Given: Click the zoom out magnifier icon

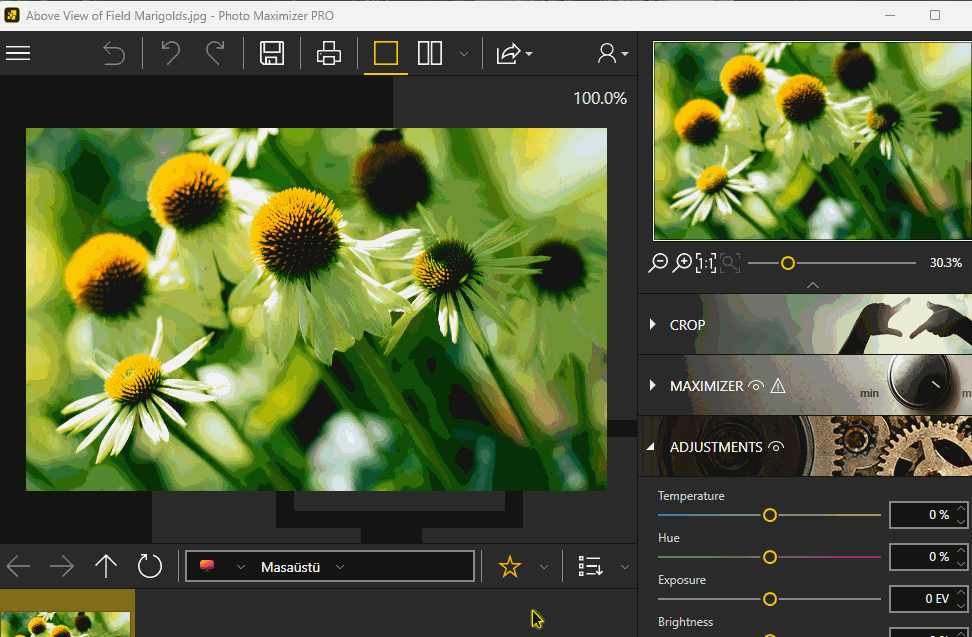Looking at the screenshot, I should (658, 263).
